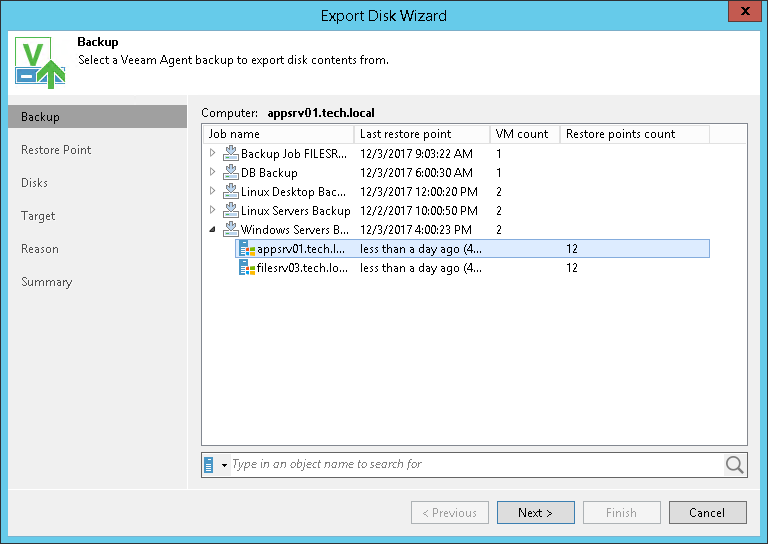Screen dimensions: 768x544
Task: Click restore points count 12 for appsrv01
Action: [x=572, y=249]
